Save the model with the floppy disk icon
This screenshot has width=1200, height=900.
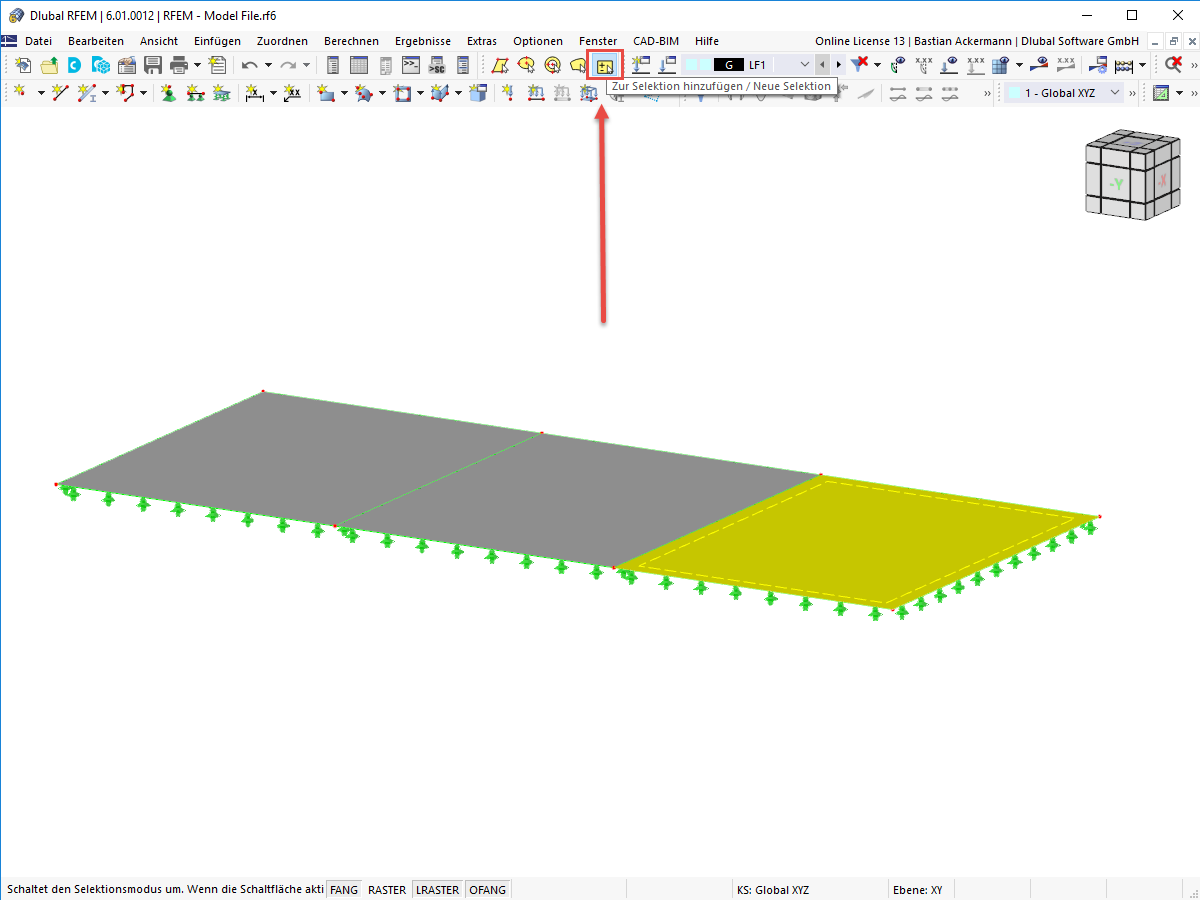(153, 65)
